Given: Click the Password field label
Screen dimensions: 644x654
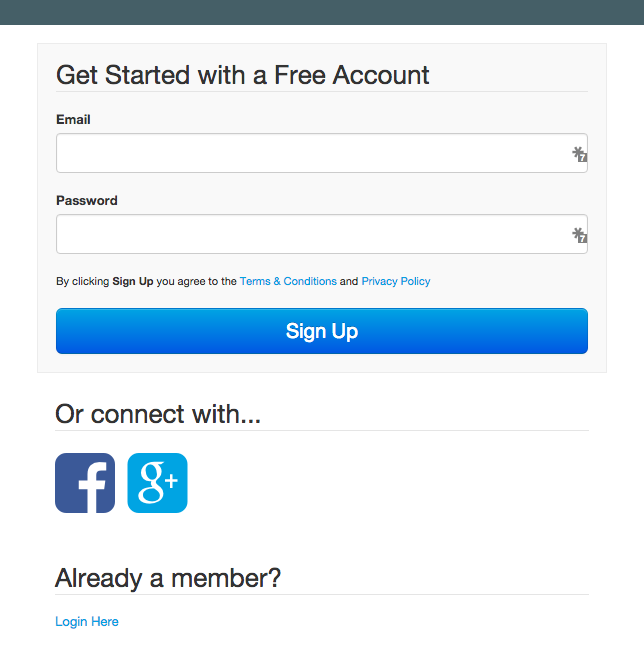Looking at the screenshot, I should (x=87, y=200).
